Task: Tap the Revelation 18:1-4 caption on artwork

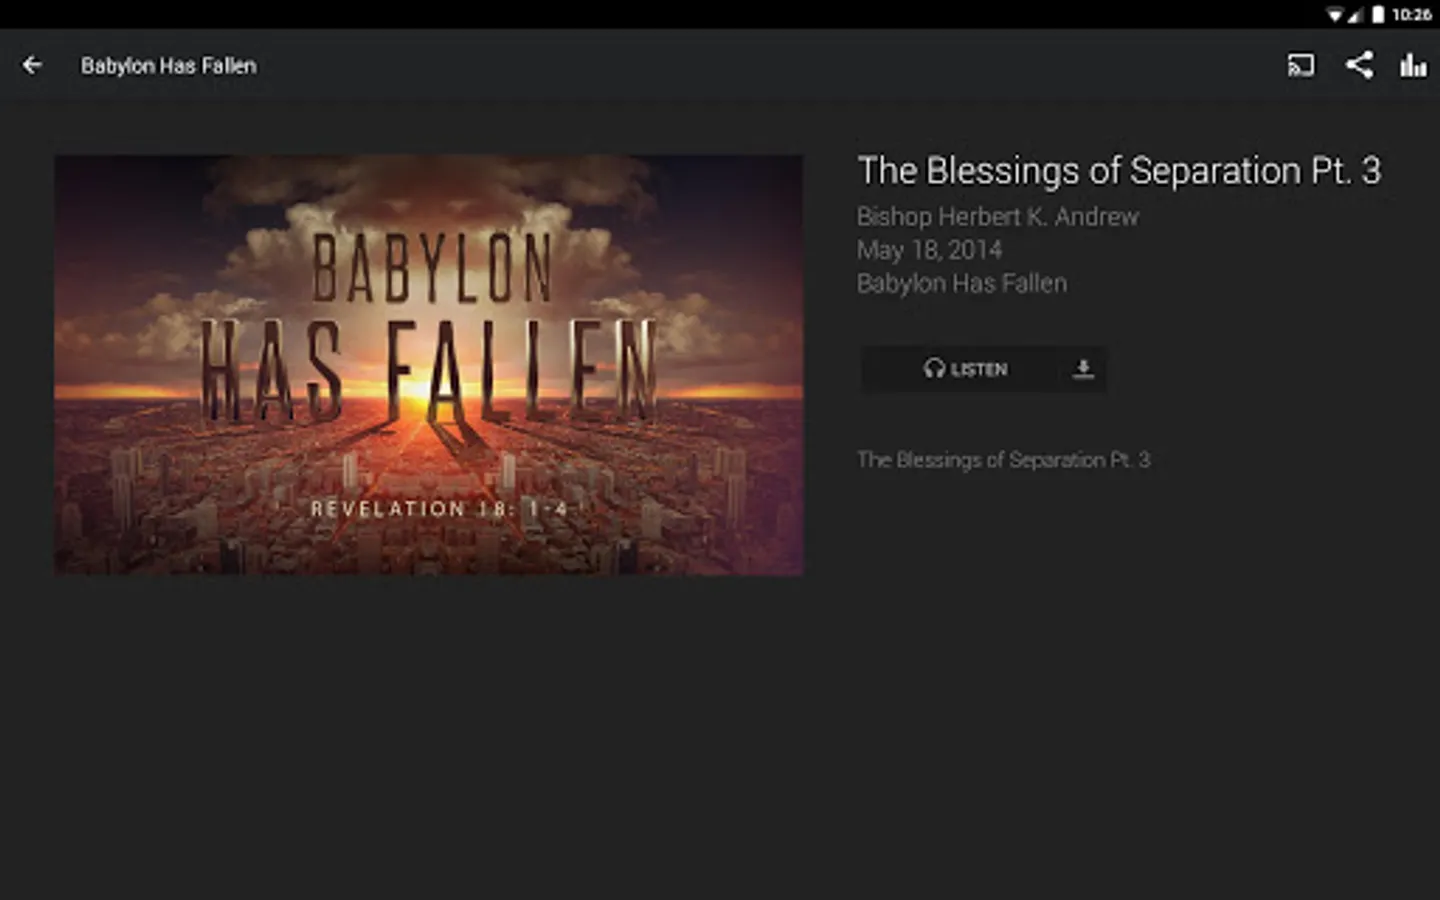Action: (439, 509)
